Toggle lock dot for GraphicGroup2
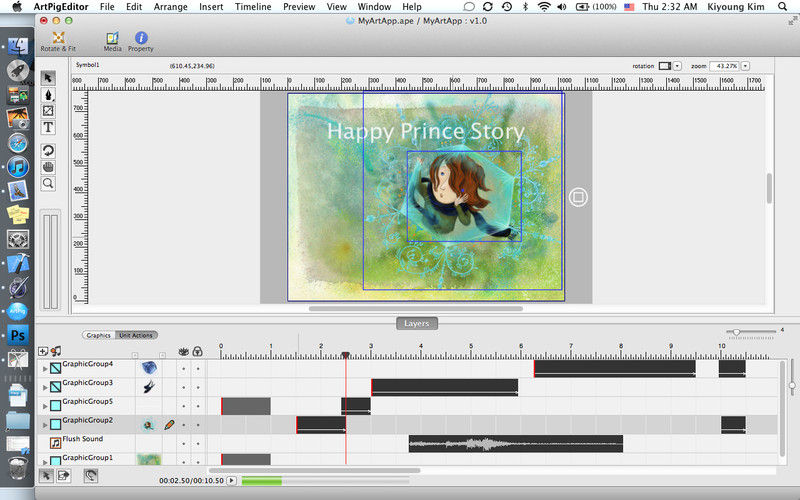Image resolution: width=800 pixels, height=500 pixels. (198, 425)
